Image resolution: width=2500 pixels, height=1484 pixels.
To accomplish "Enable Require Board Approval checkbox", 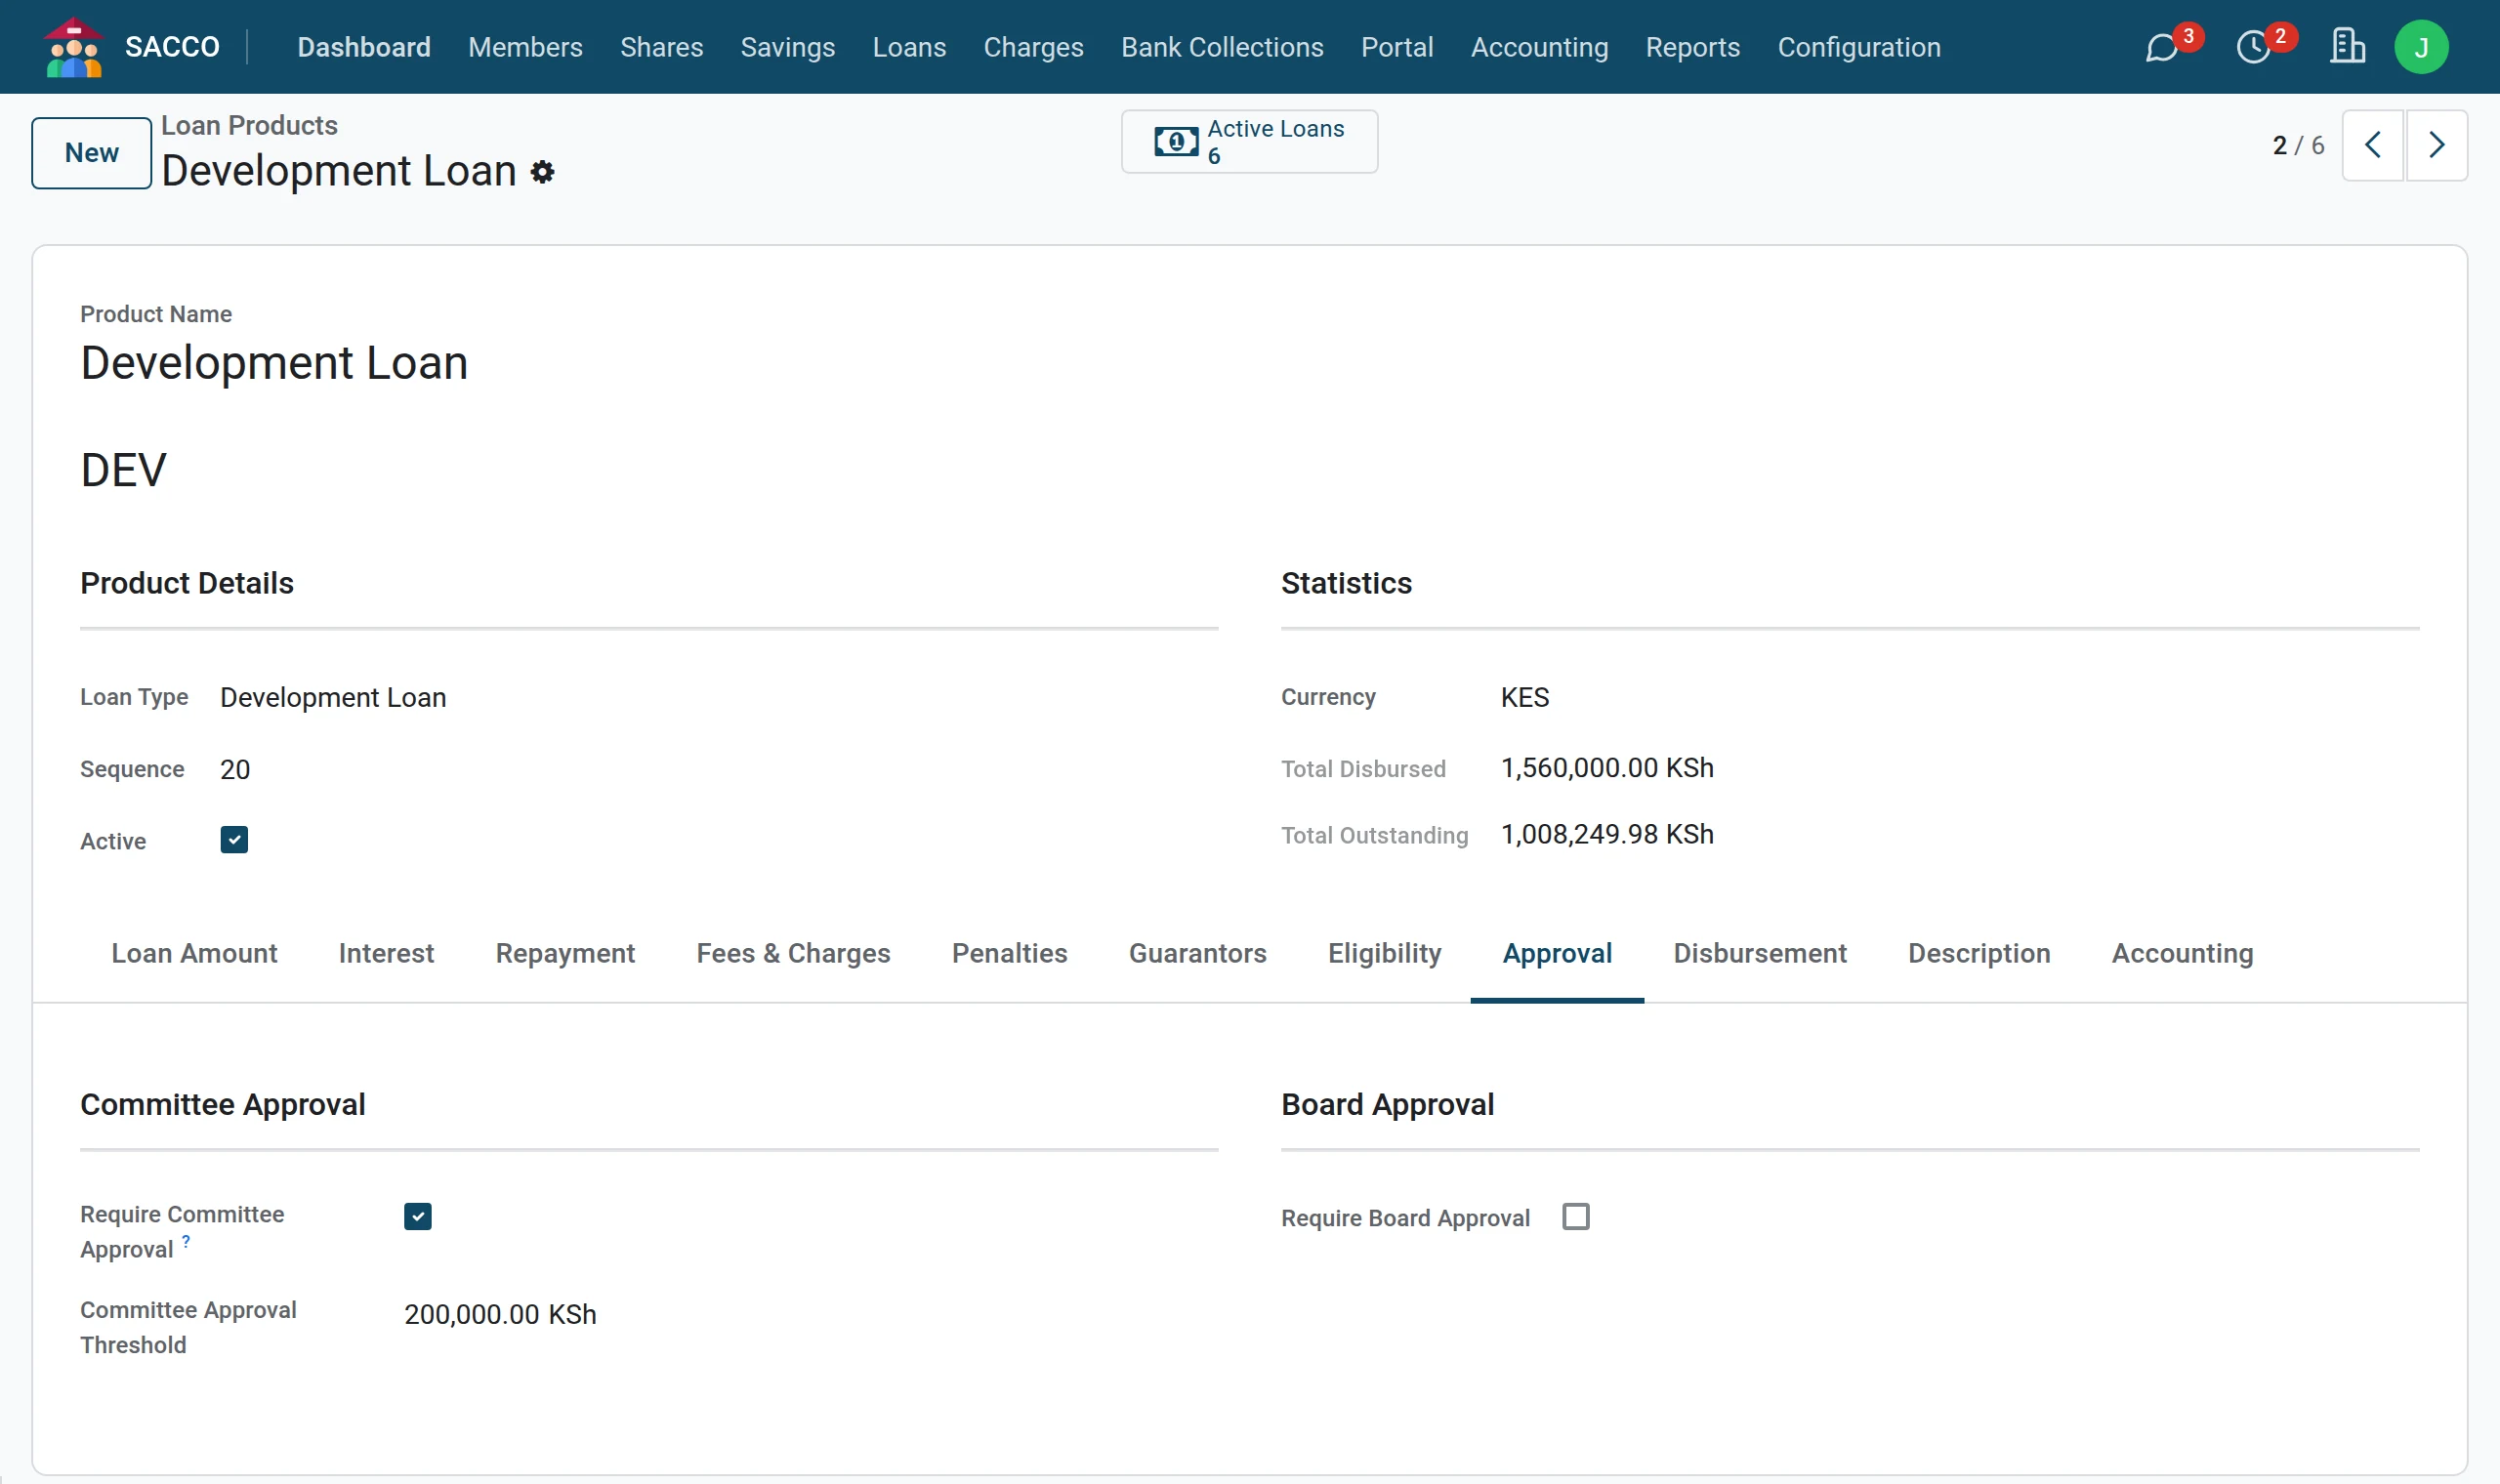I will [1576, 1216].
